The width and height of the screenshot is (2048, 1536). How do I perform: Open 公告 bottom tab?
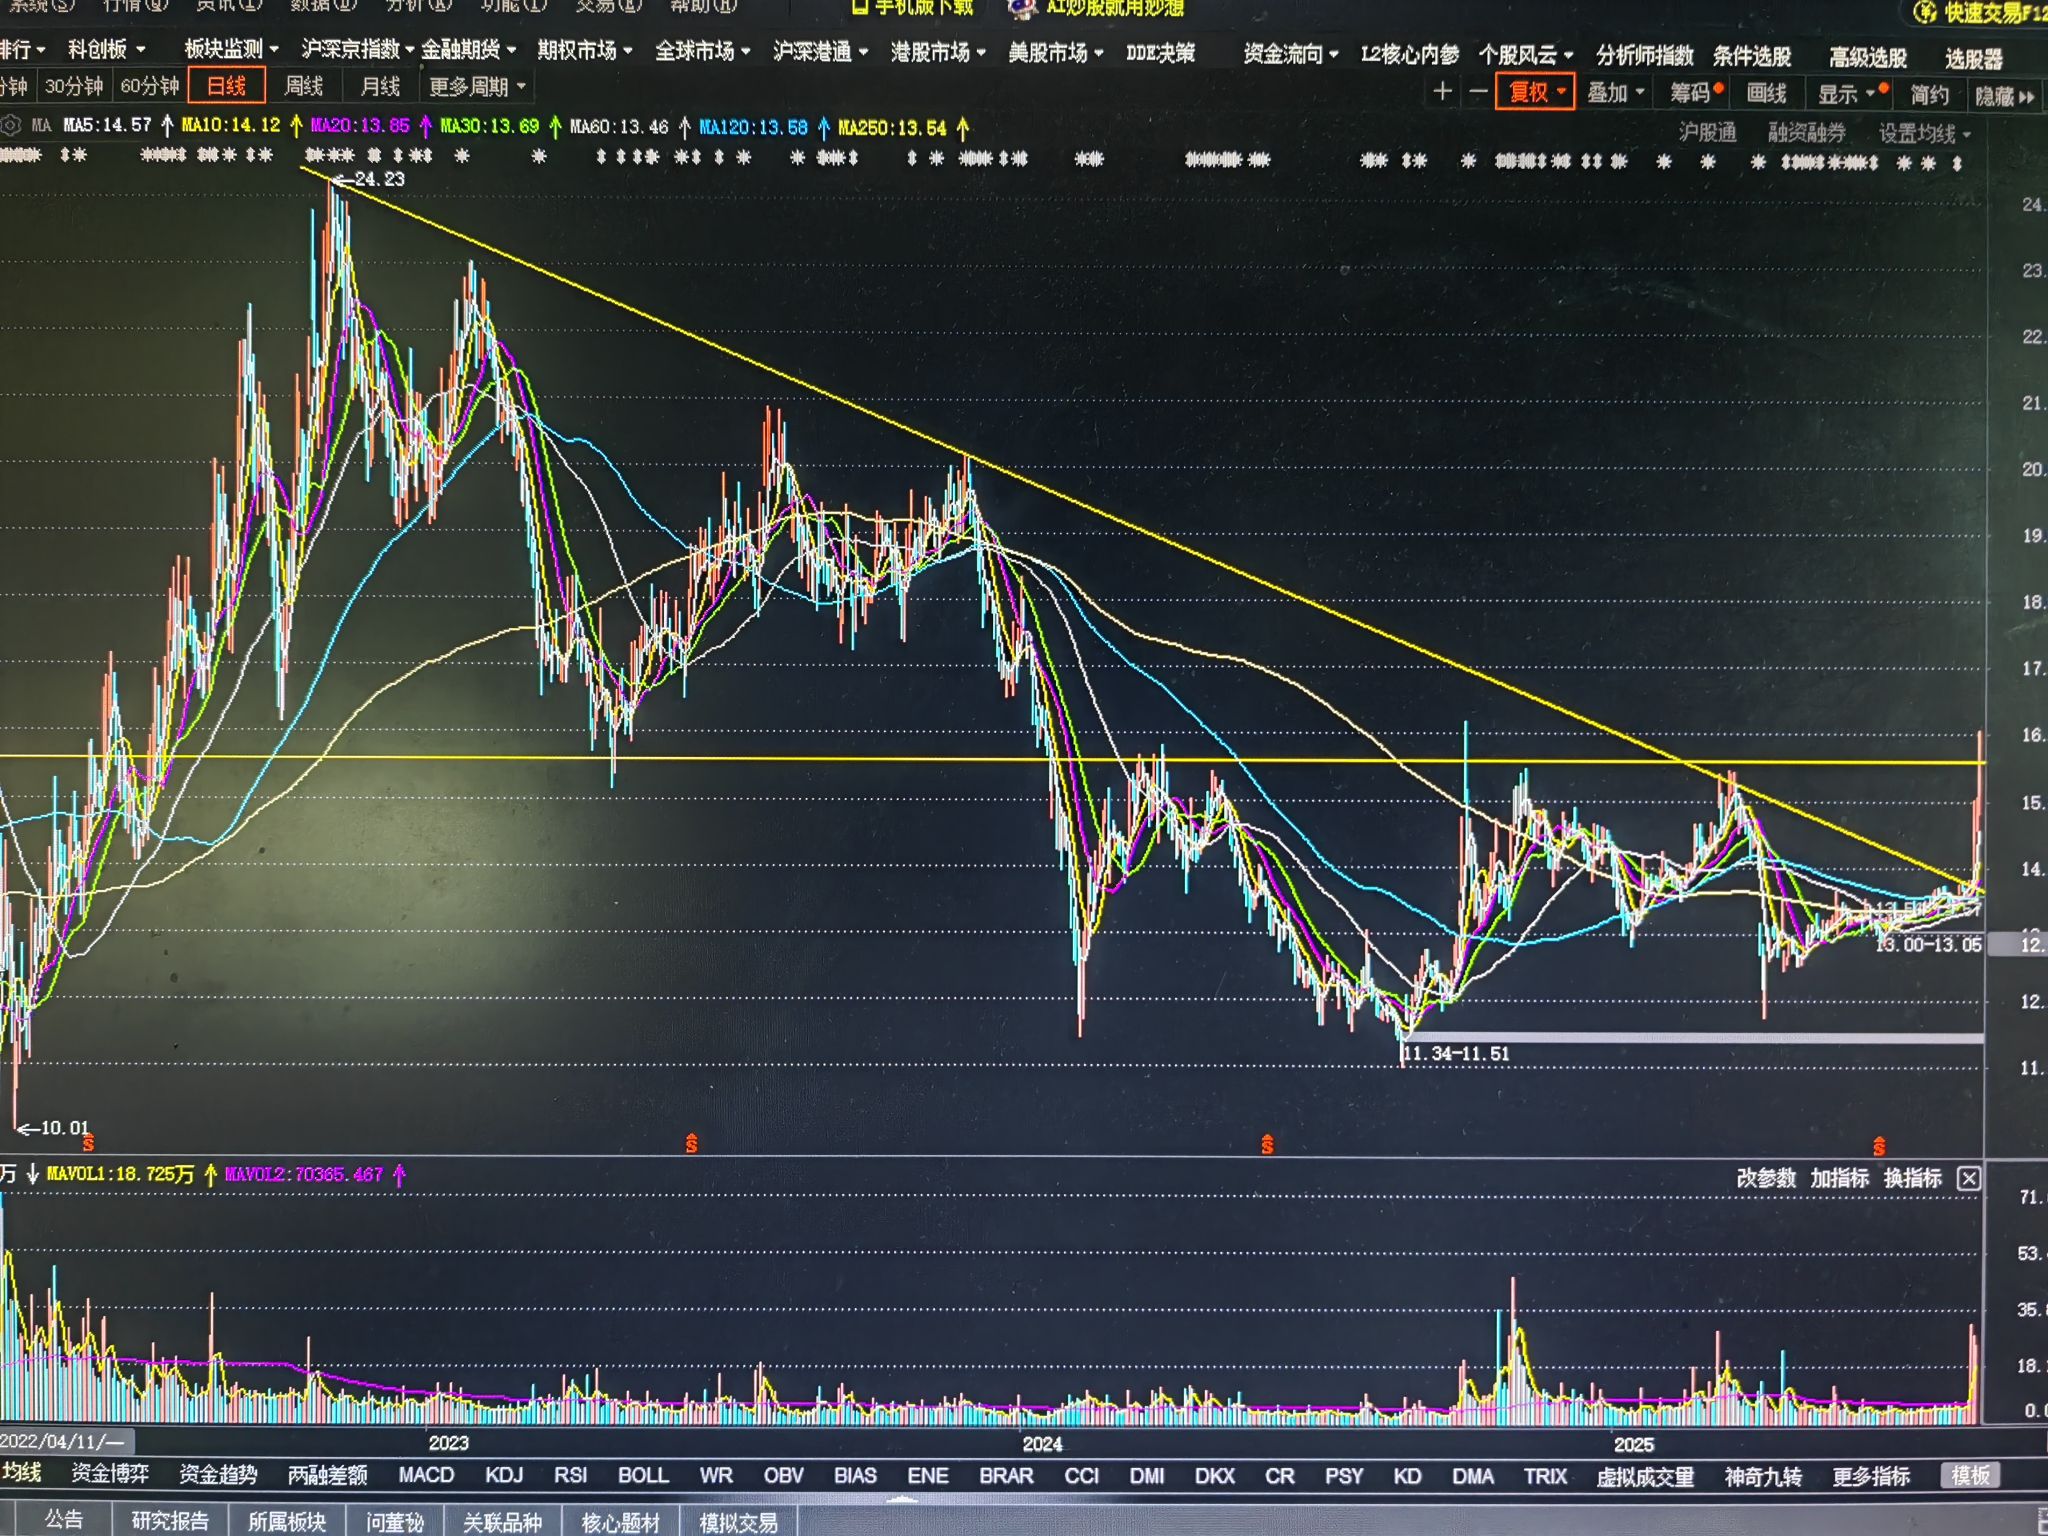pyautogui.click(x=63, y=1519)
